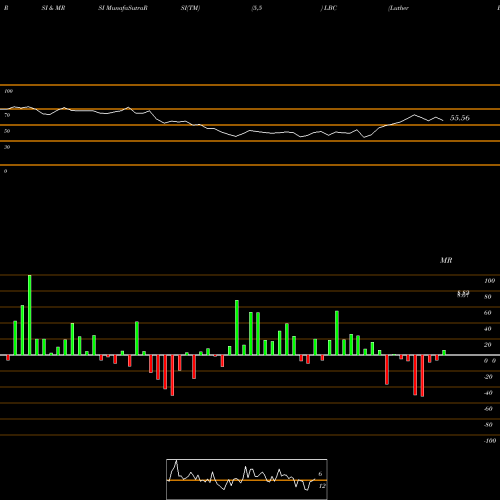
Task: Click the 60 label on the MR axis
Action: point(488,313)
